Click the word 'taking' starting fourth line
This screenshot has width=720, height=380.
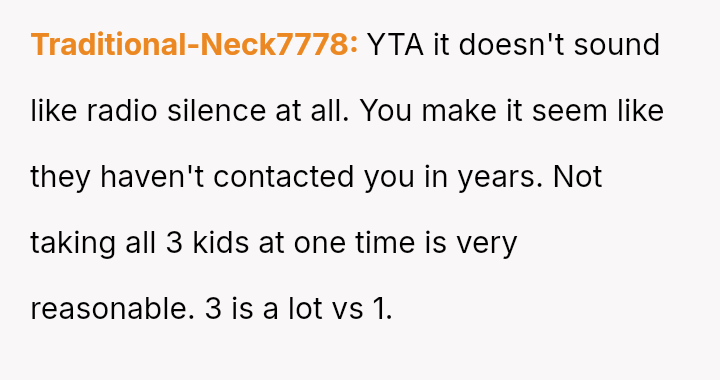point(73,243)
